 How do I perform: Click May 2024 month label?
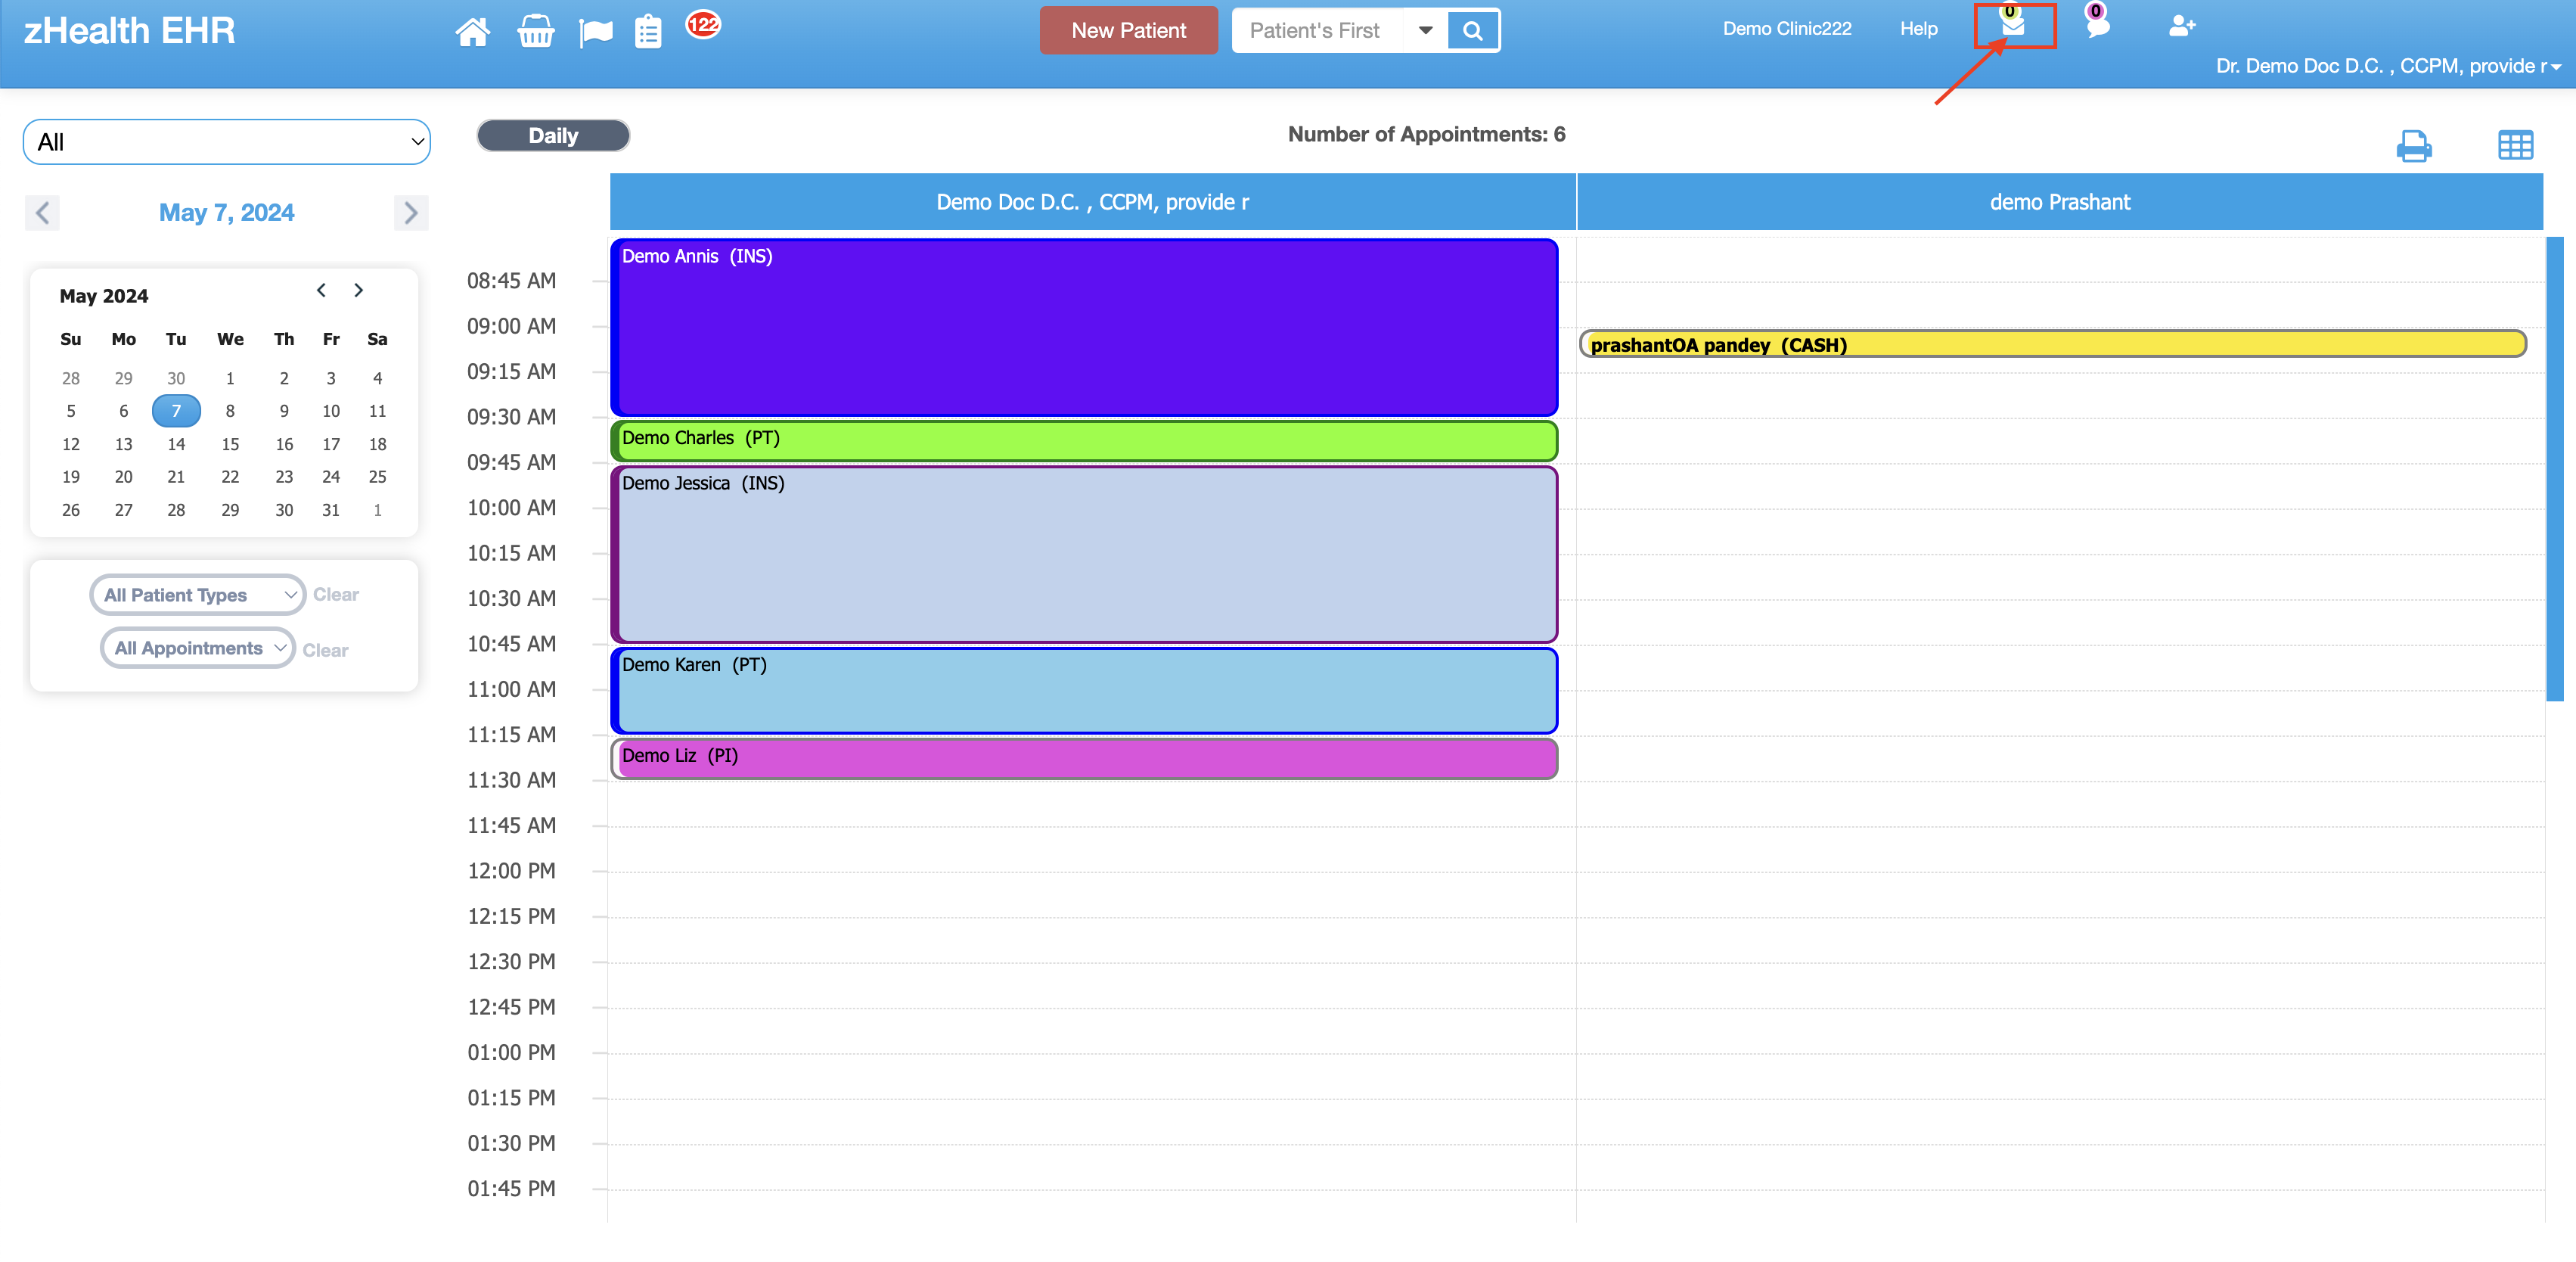tap(104, 296)
